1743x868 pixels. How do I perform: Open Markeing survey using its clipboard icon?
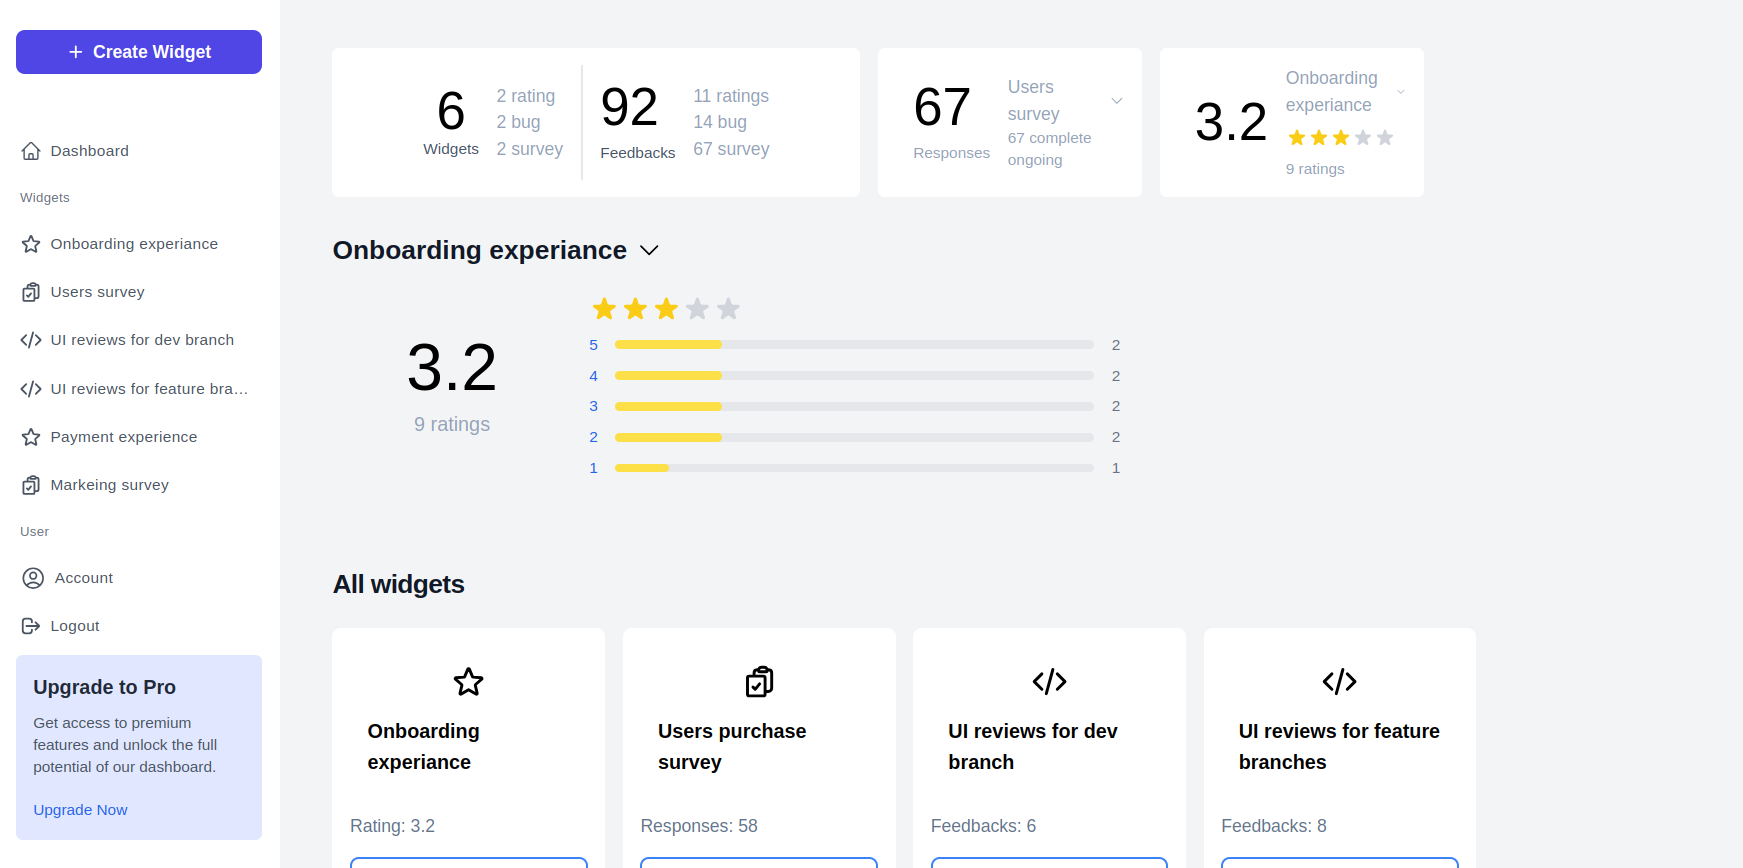click(31, 484)
